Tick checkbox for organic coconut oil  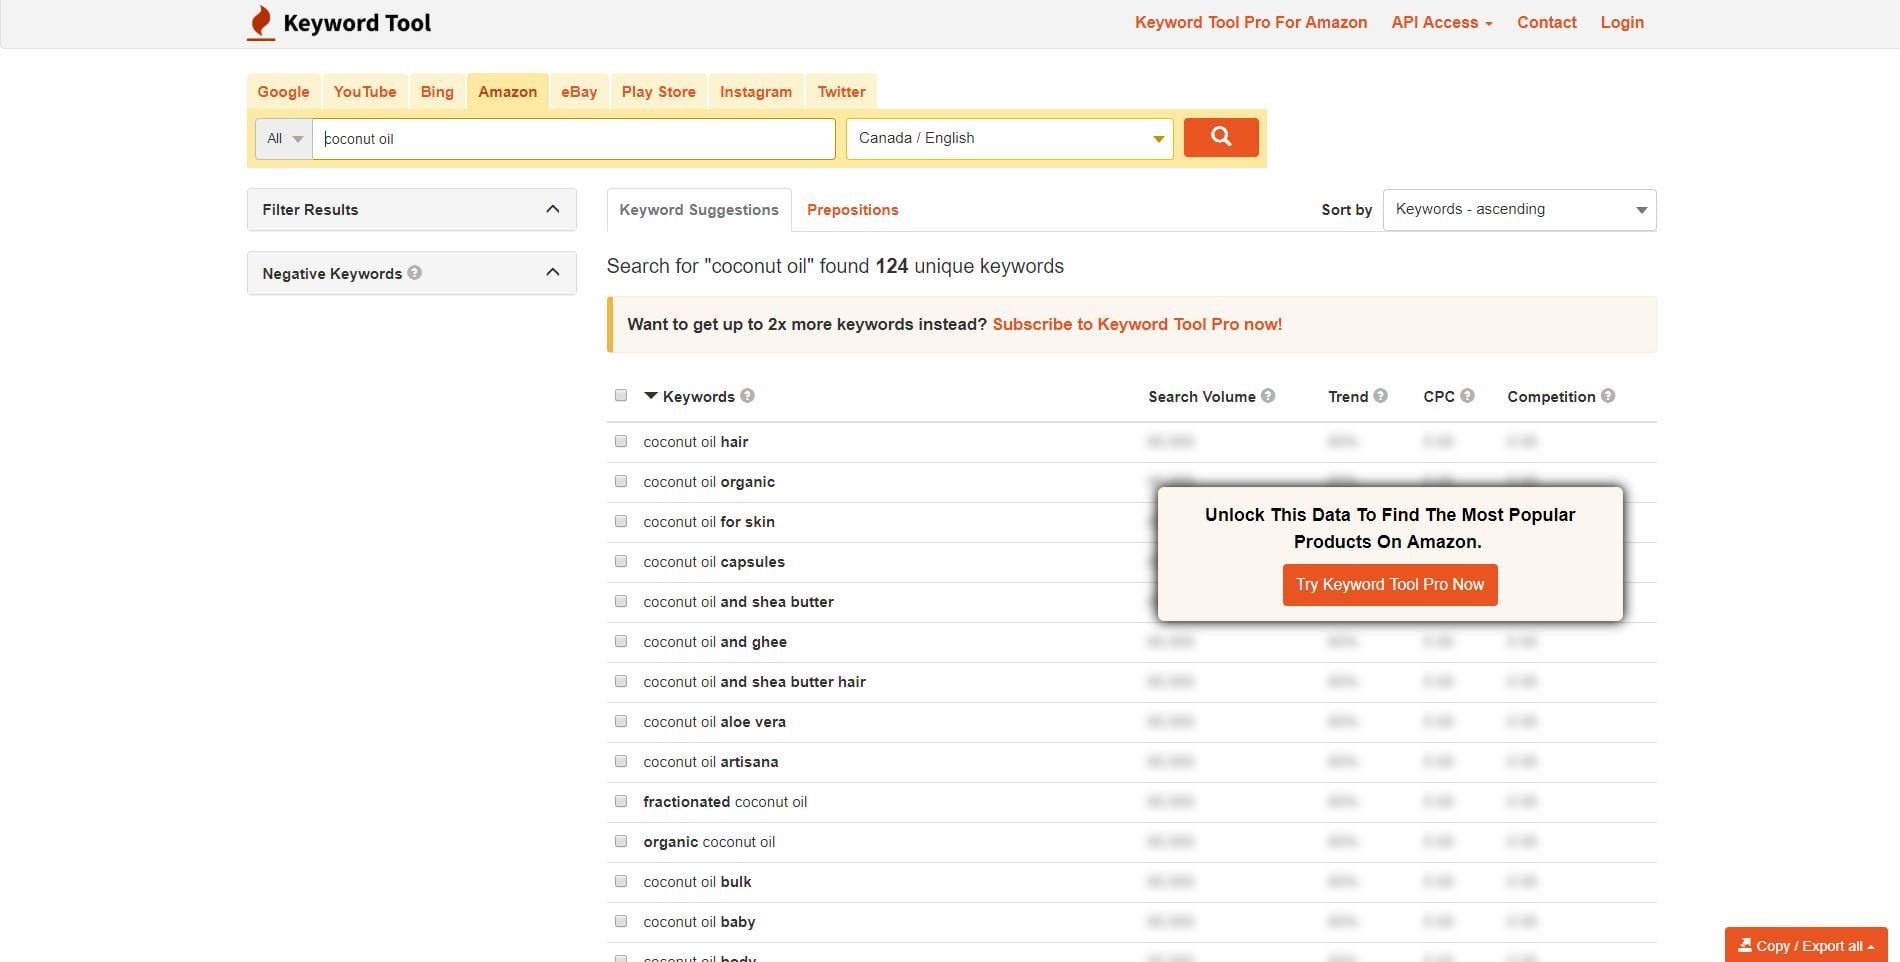(621, 841)
